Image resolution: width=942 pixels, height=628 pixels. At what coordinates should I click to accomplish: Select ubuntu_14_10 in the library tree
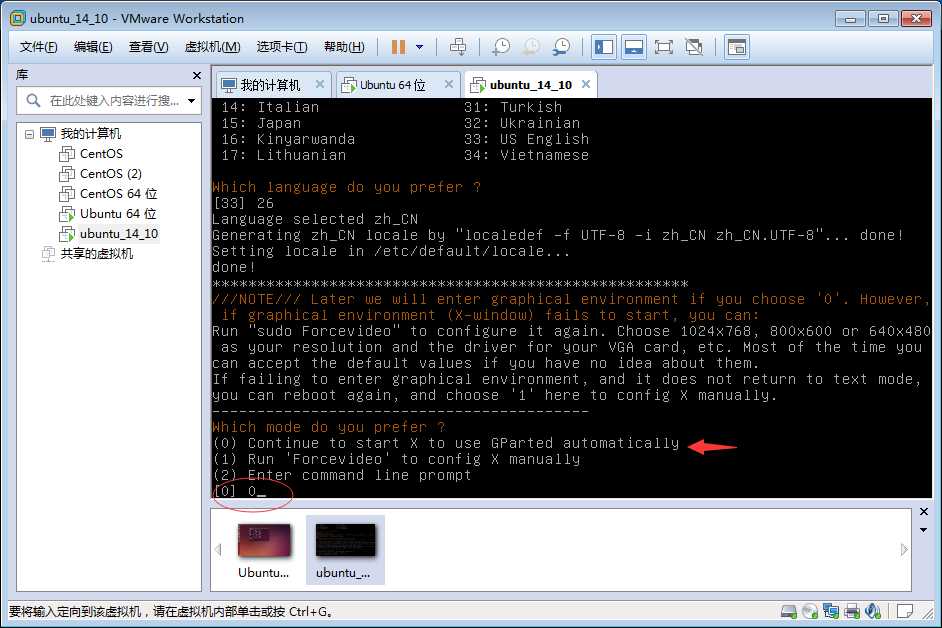coord(118,234)
